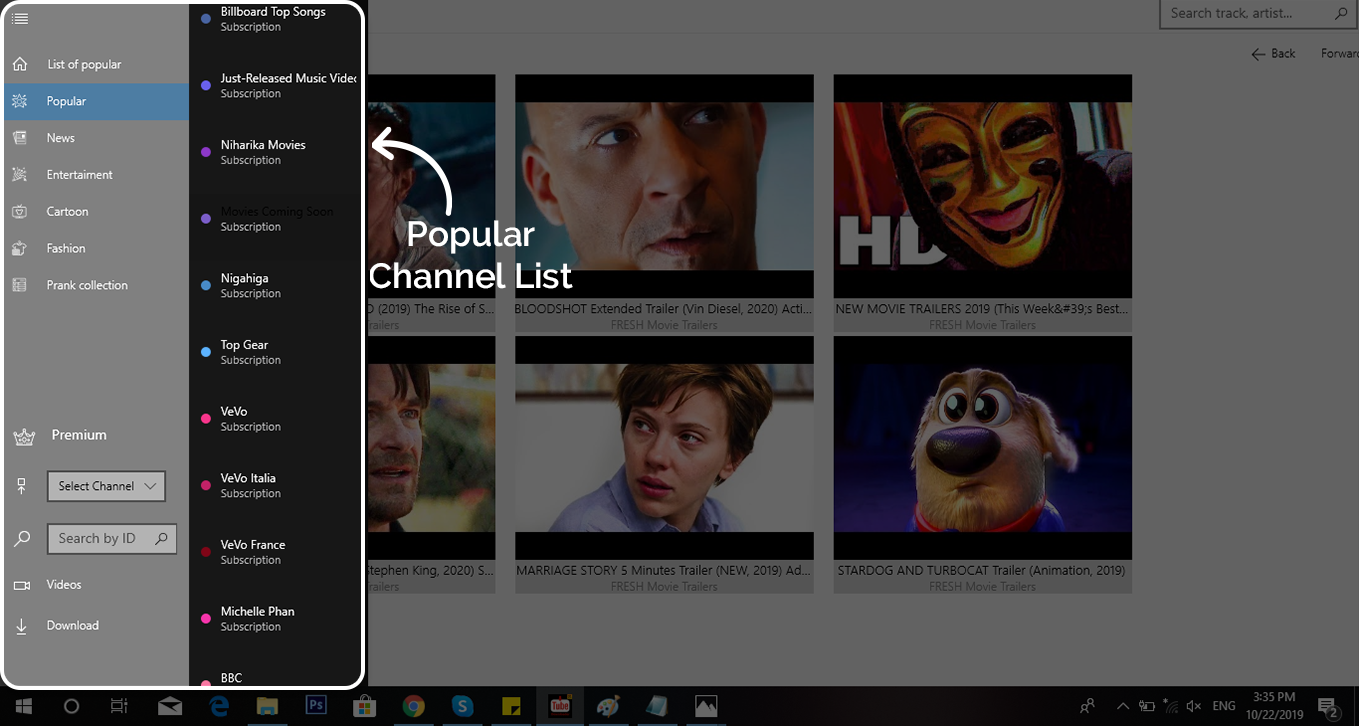Screen dimensions: 1359x726
Task: Open the News category
Action: 96,138
